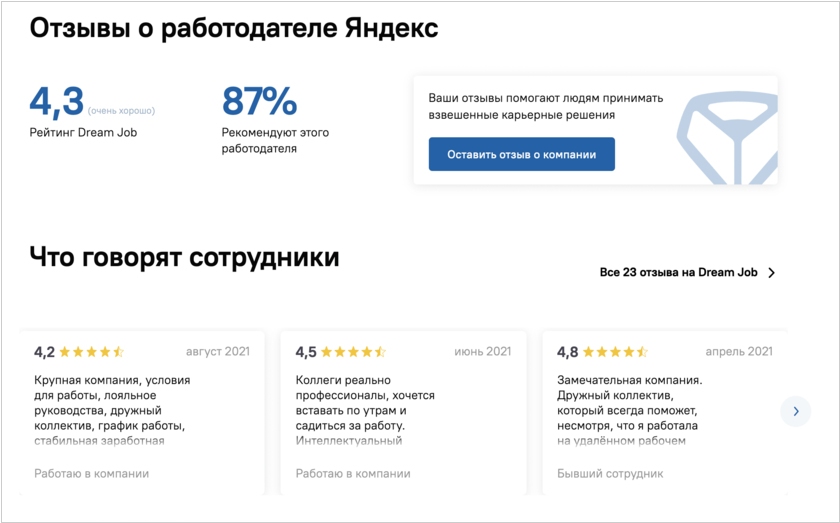
Task: Click the 4,3 Dream Job rating number
Action: tap(56, 102)
